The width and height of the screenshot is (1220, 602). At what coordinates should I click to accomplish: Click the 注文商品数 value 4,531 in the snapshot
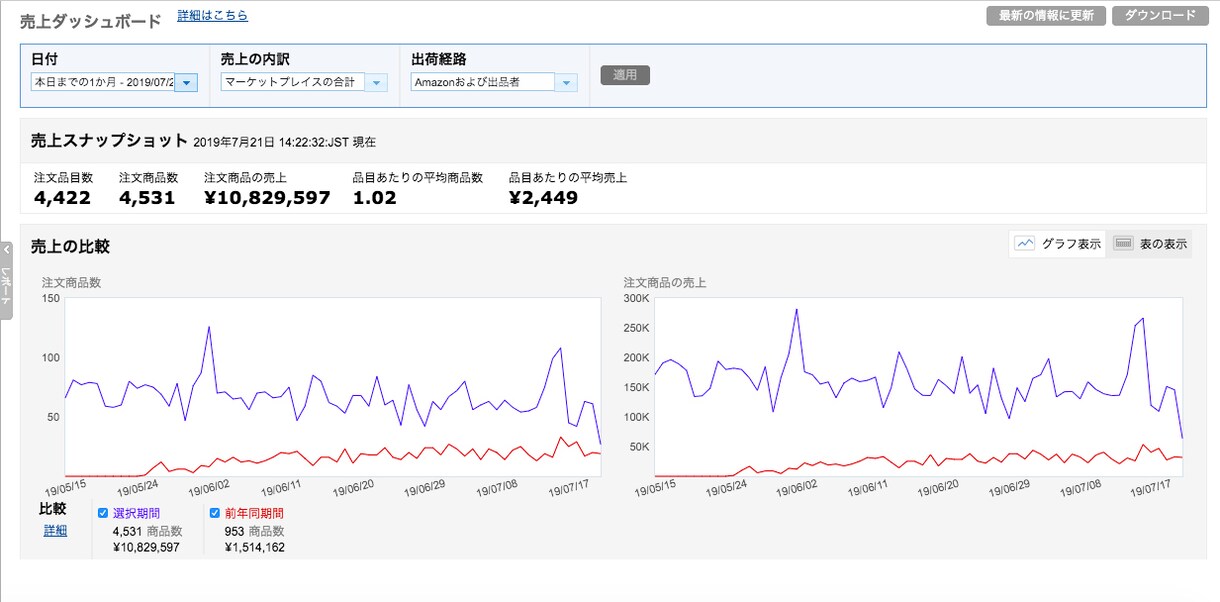coord(147,197)
